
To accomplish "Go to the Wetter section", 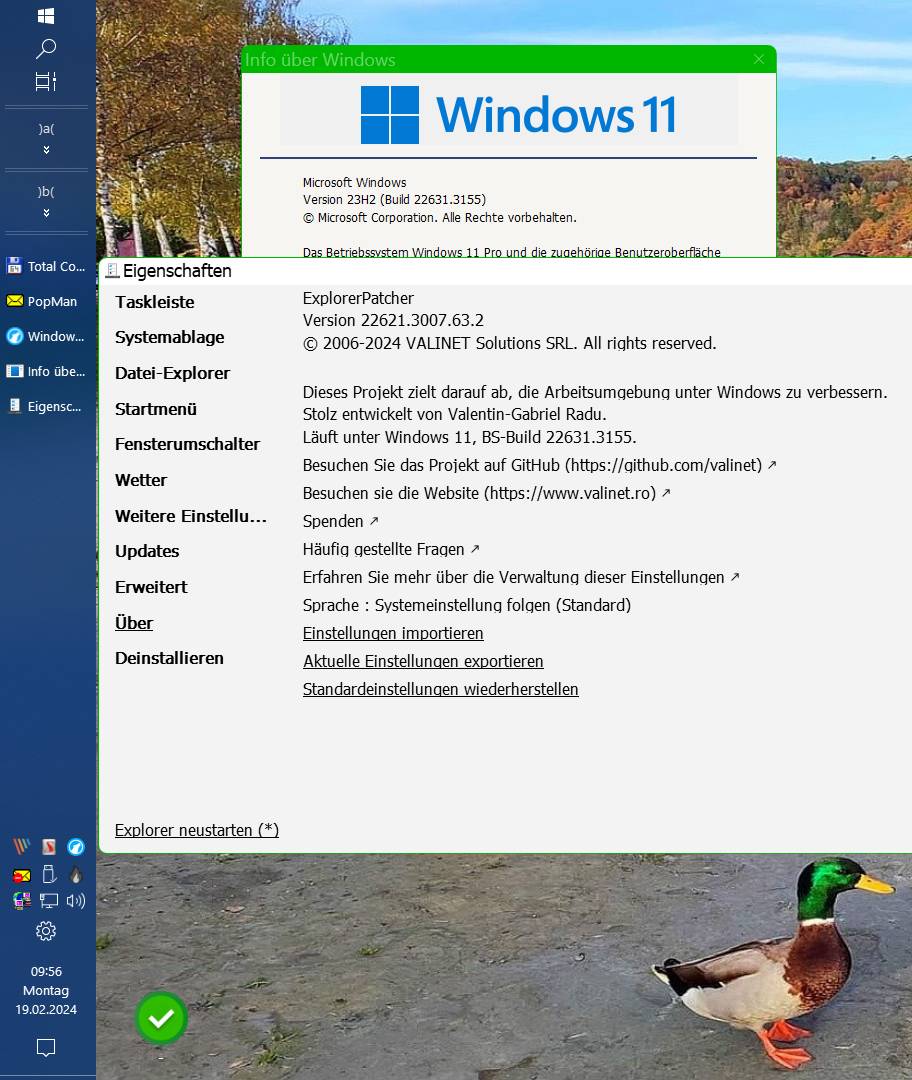I will click(x=141, y=479).
